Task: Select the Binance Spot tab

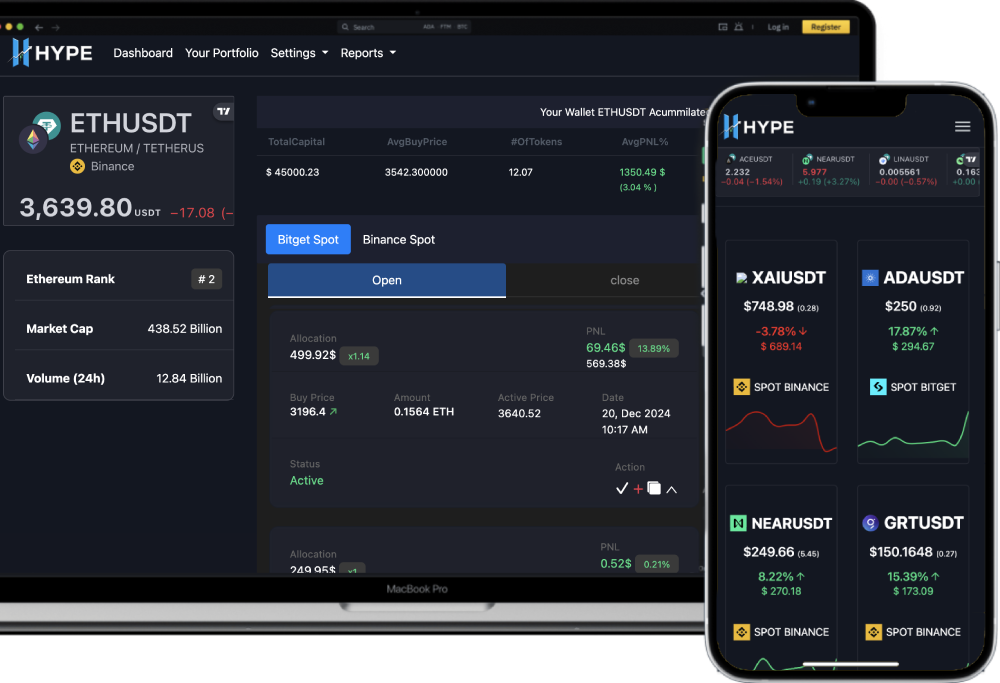Action: click(399, 239)
